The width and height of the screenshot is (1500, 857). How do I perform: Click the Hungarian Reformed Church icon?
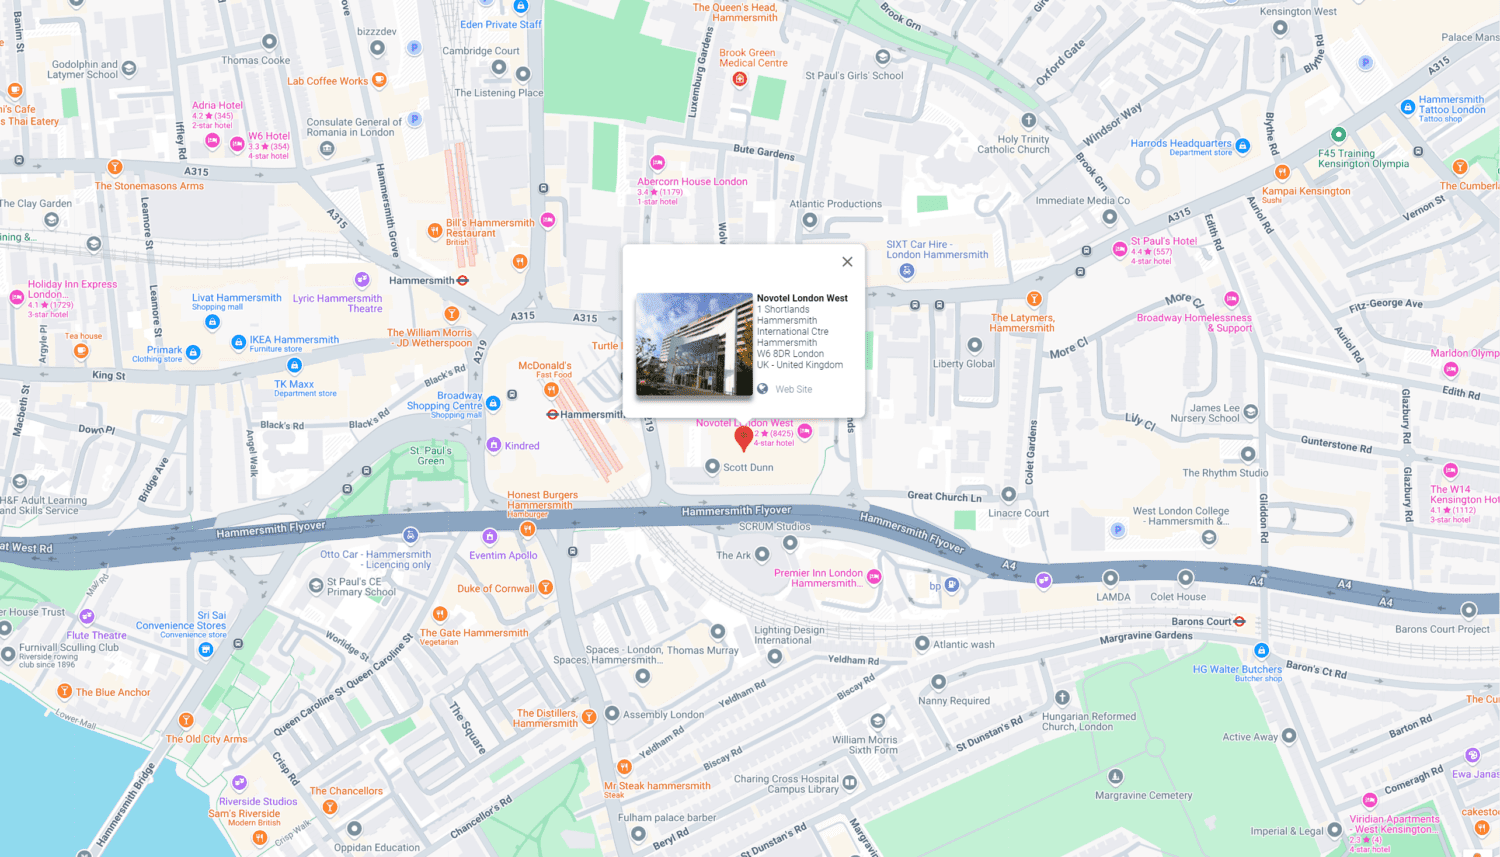[x=1062, y=697]
